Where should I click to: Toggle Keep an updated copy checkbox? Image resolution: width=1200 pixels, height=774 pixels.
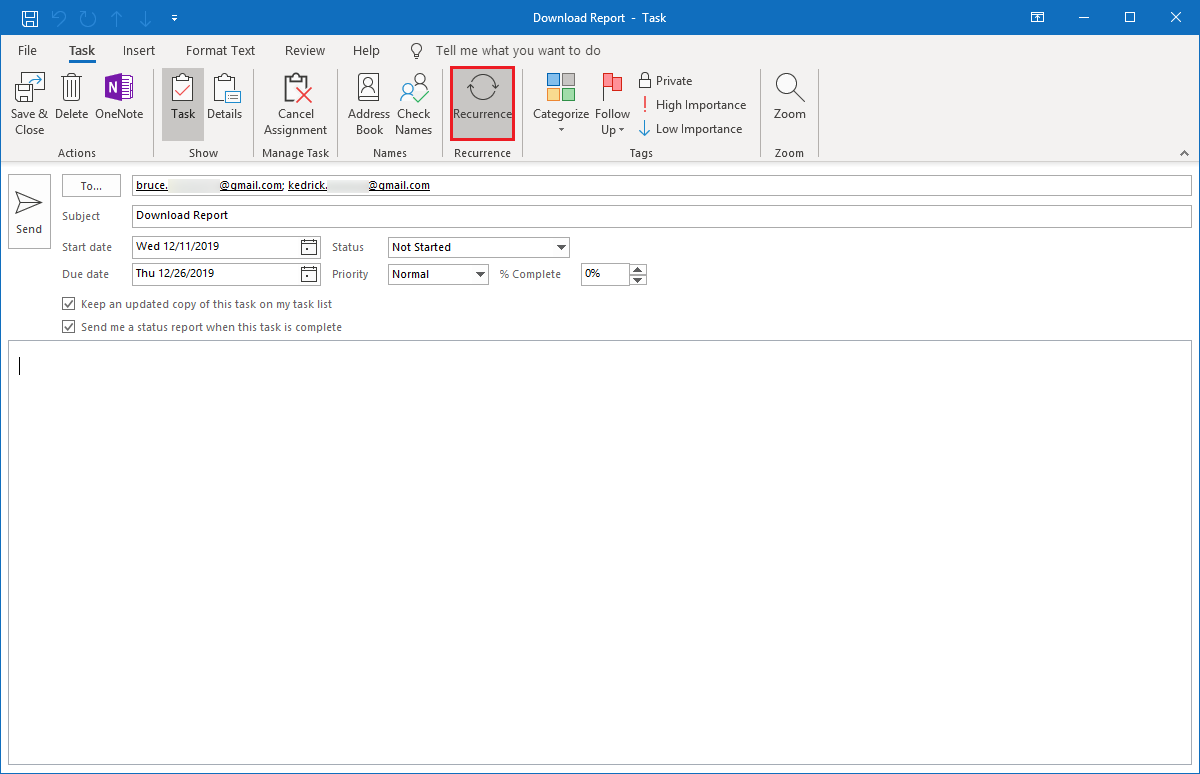coord(69,304)
